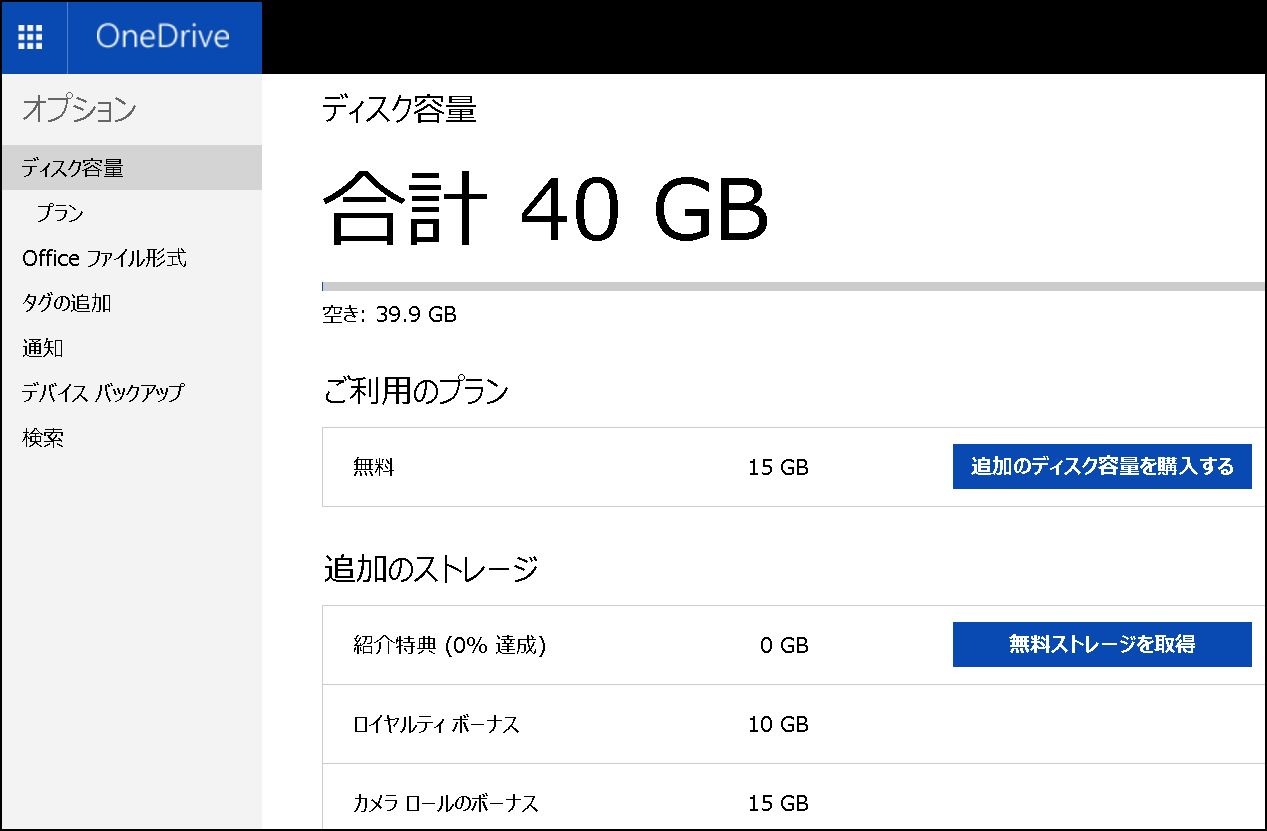Click the OneDrive logo link
Image resolution: width=1267 pixels, height=831 pixels.
162,37
